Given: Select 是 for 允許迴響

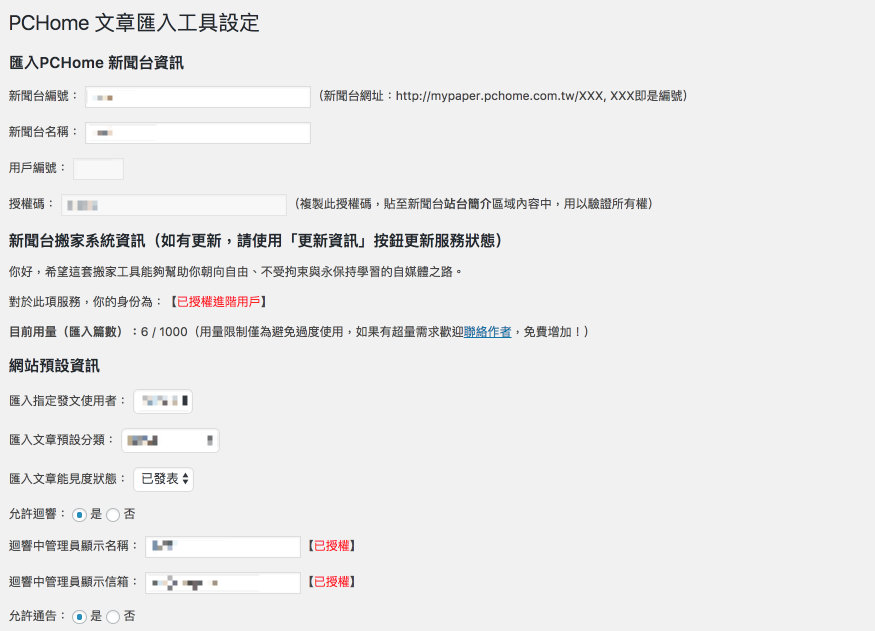Looking at the screenshot, I should 79,514.
